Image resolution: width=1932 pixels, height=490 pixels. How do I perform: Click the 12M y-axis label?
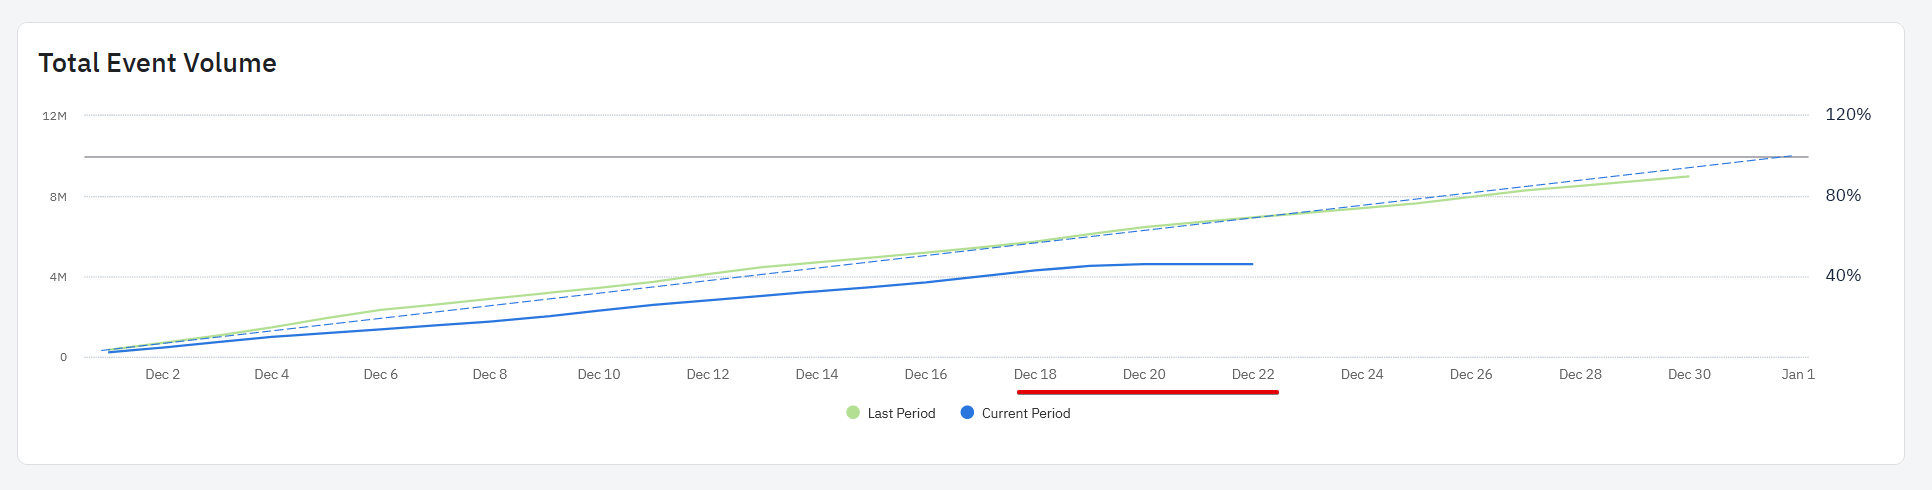[x=54, y=116]
